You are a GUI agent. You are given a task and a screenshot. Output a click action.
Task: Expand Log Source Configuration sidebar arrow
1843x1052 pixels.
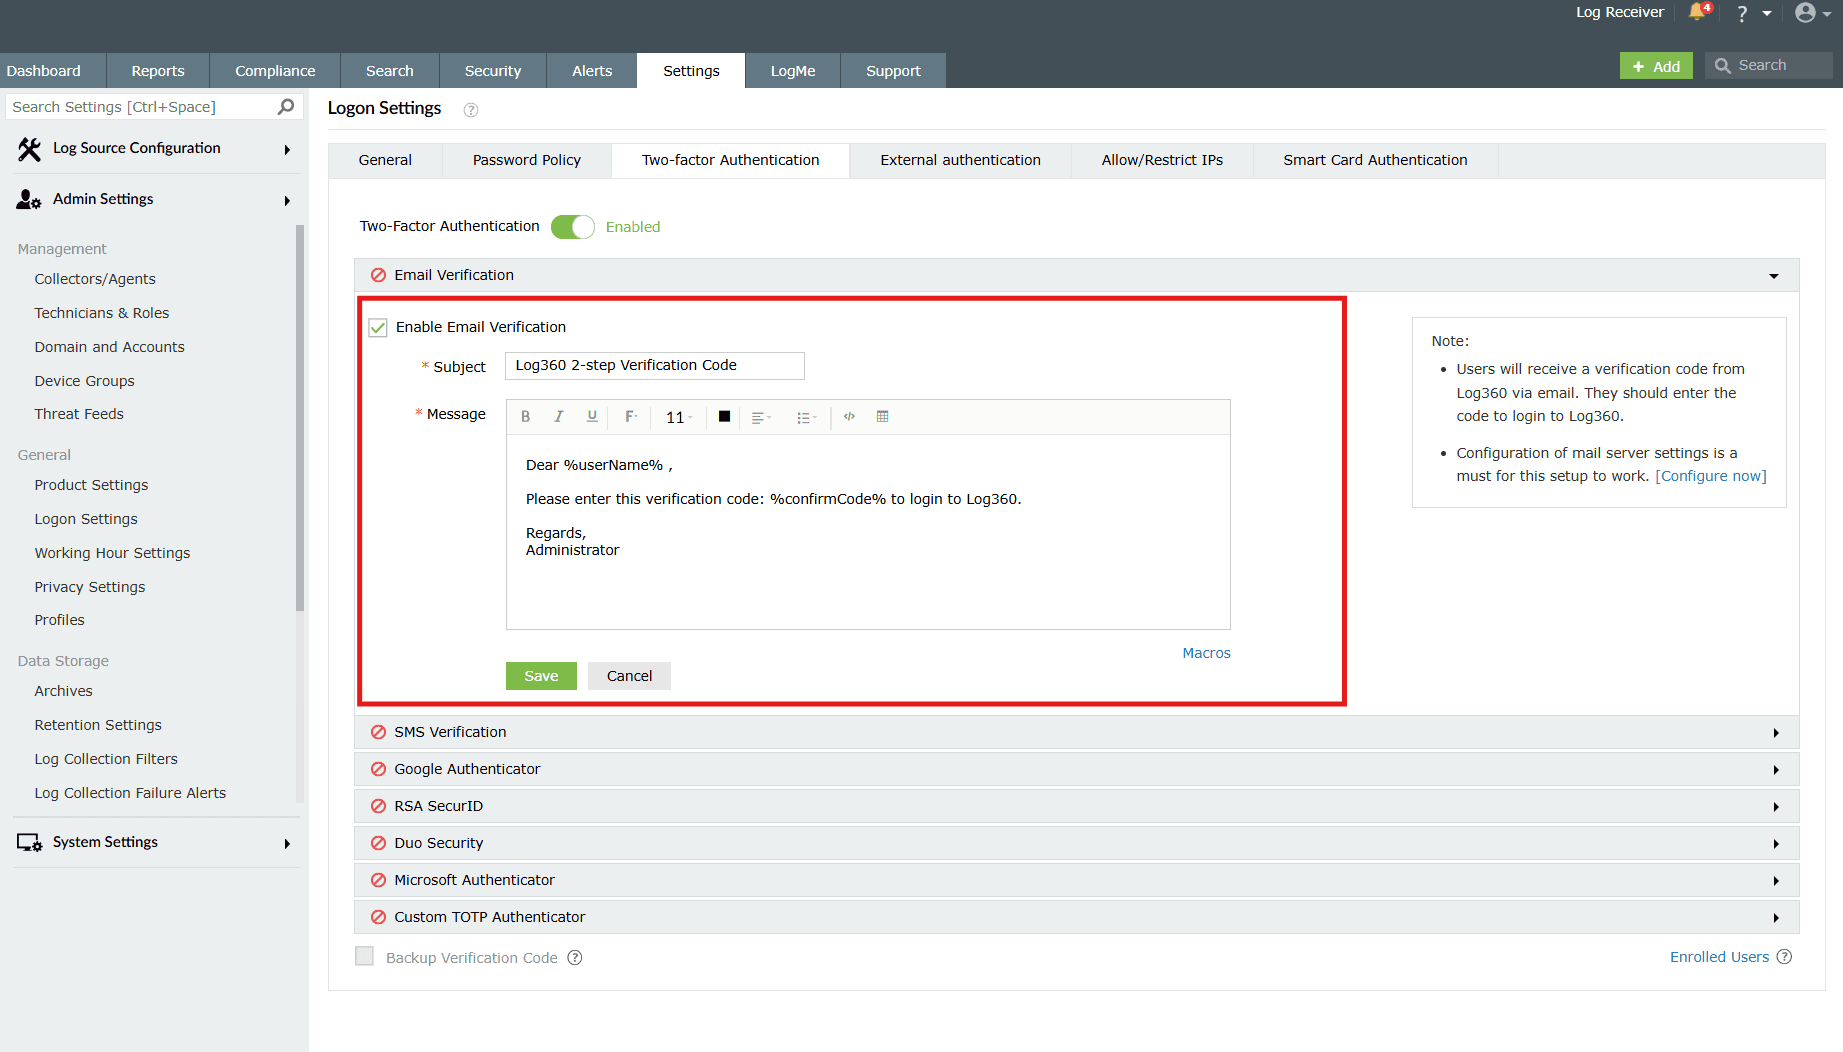(x=287, y=149)
